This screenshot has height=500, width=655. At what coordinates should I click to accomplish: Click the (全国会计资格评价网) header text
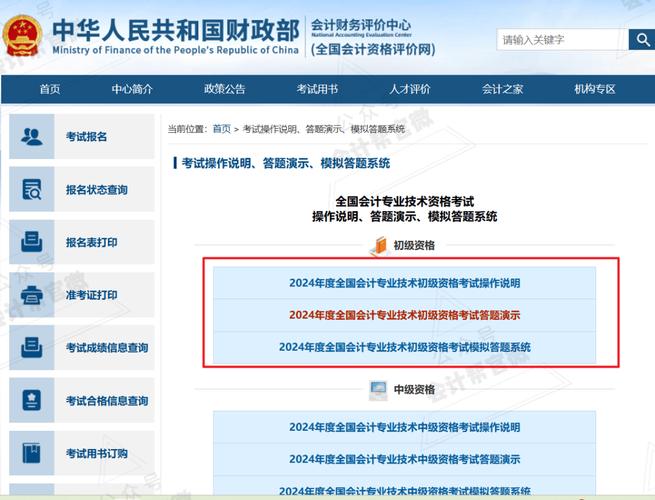[x=373, y=49]
